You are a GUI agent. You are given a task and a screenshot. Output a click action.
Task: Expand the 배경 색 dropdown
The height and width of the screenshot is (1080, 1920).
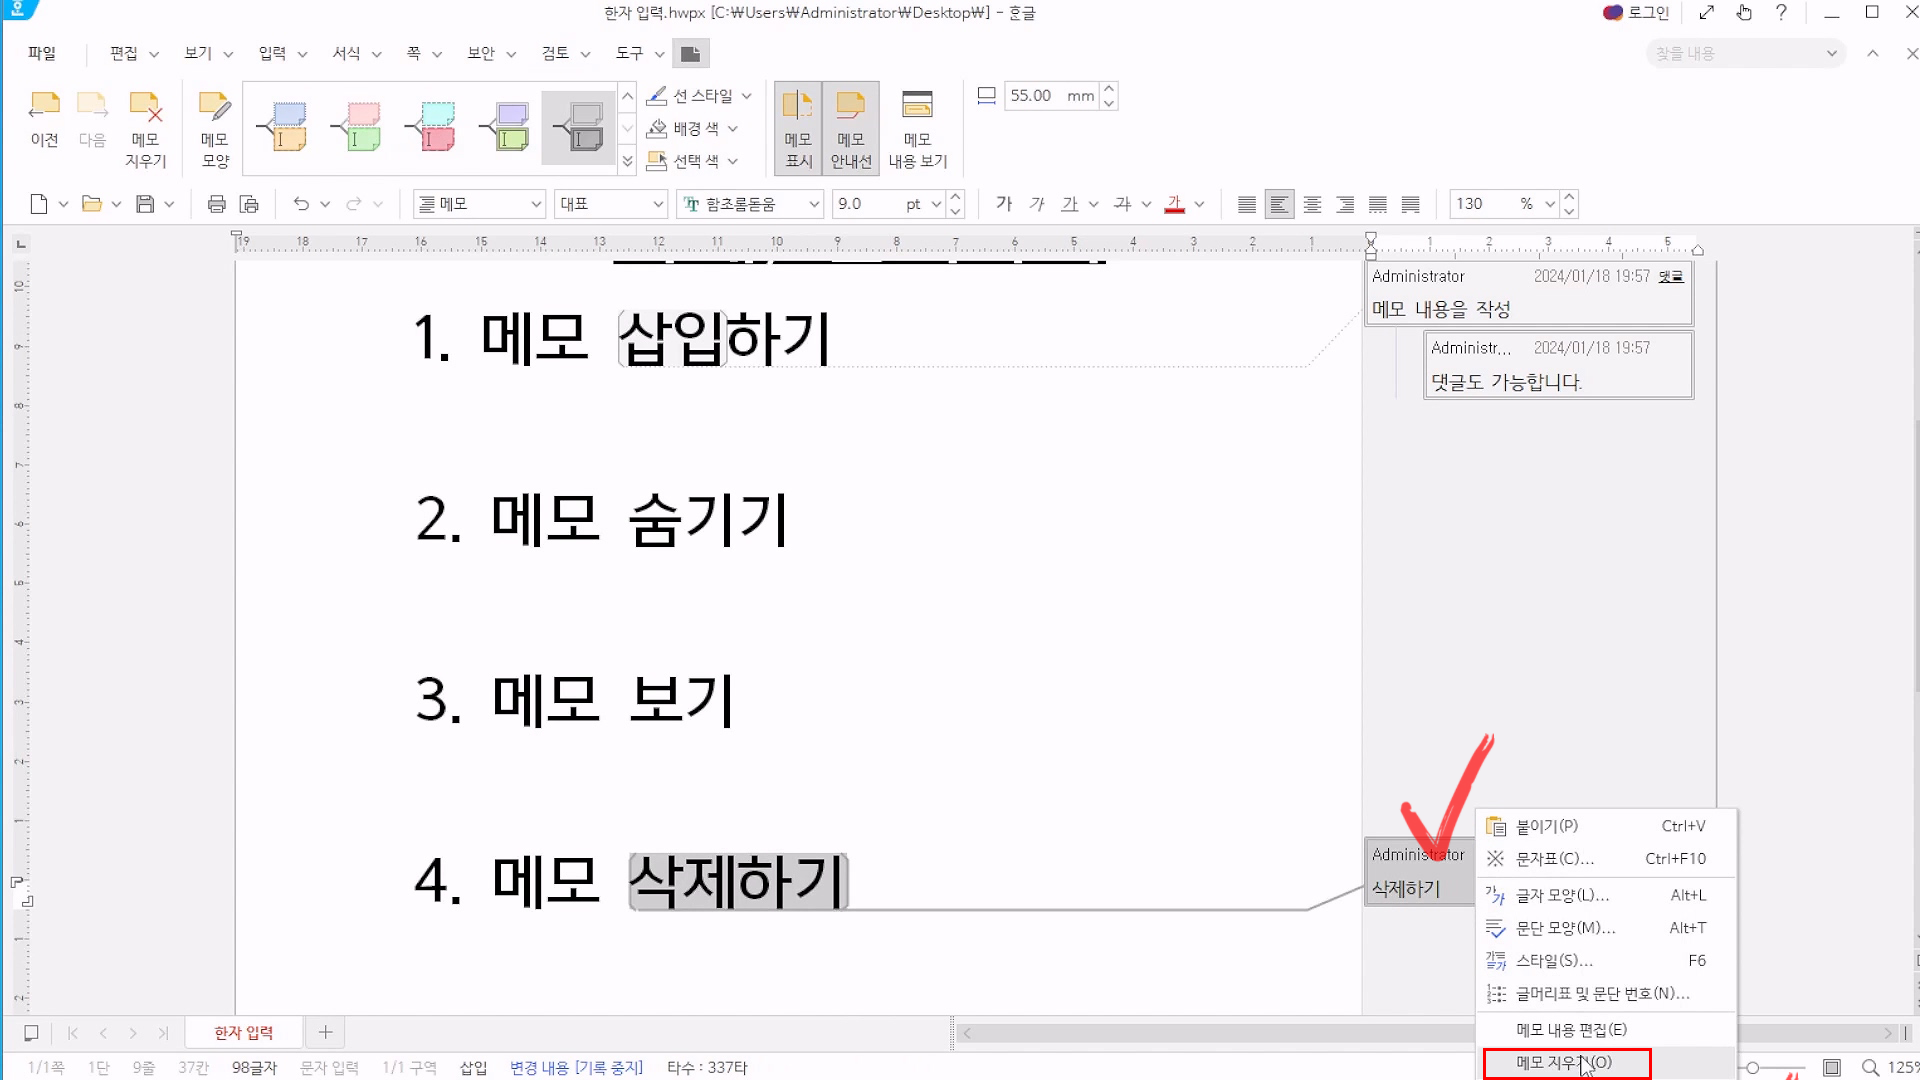pos(733,129)
